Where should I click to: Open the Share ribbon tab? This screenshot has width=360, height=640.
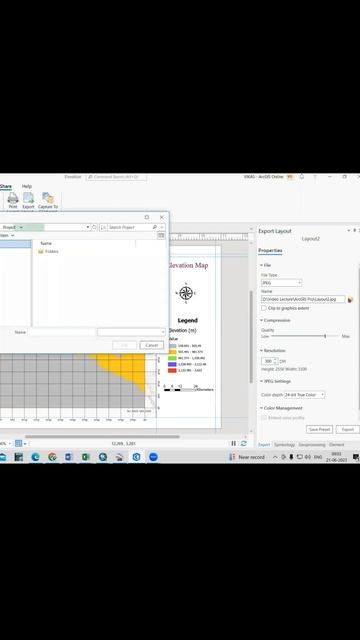point(5,187)
